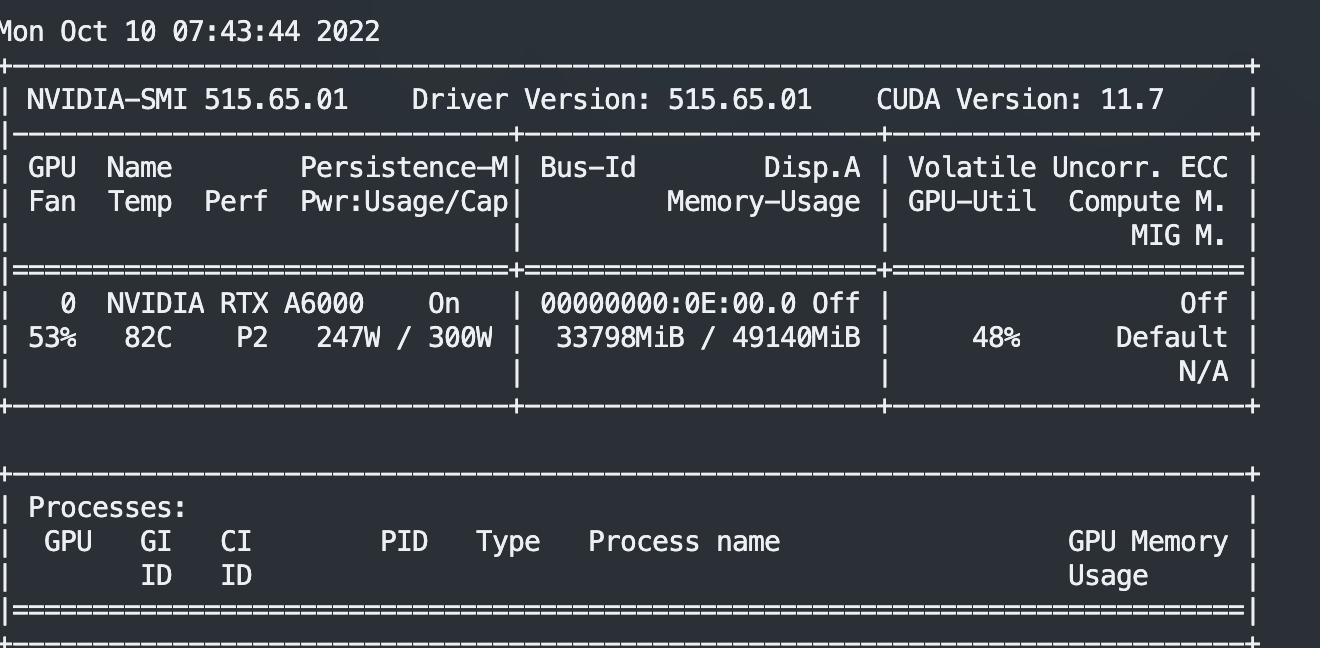Image resolution: width=1320 pixels, height=648 pixels.
Task: Click the 'Compute M.' header
Action: (x=1148, y=202)
